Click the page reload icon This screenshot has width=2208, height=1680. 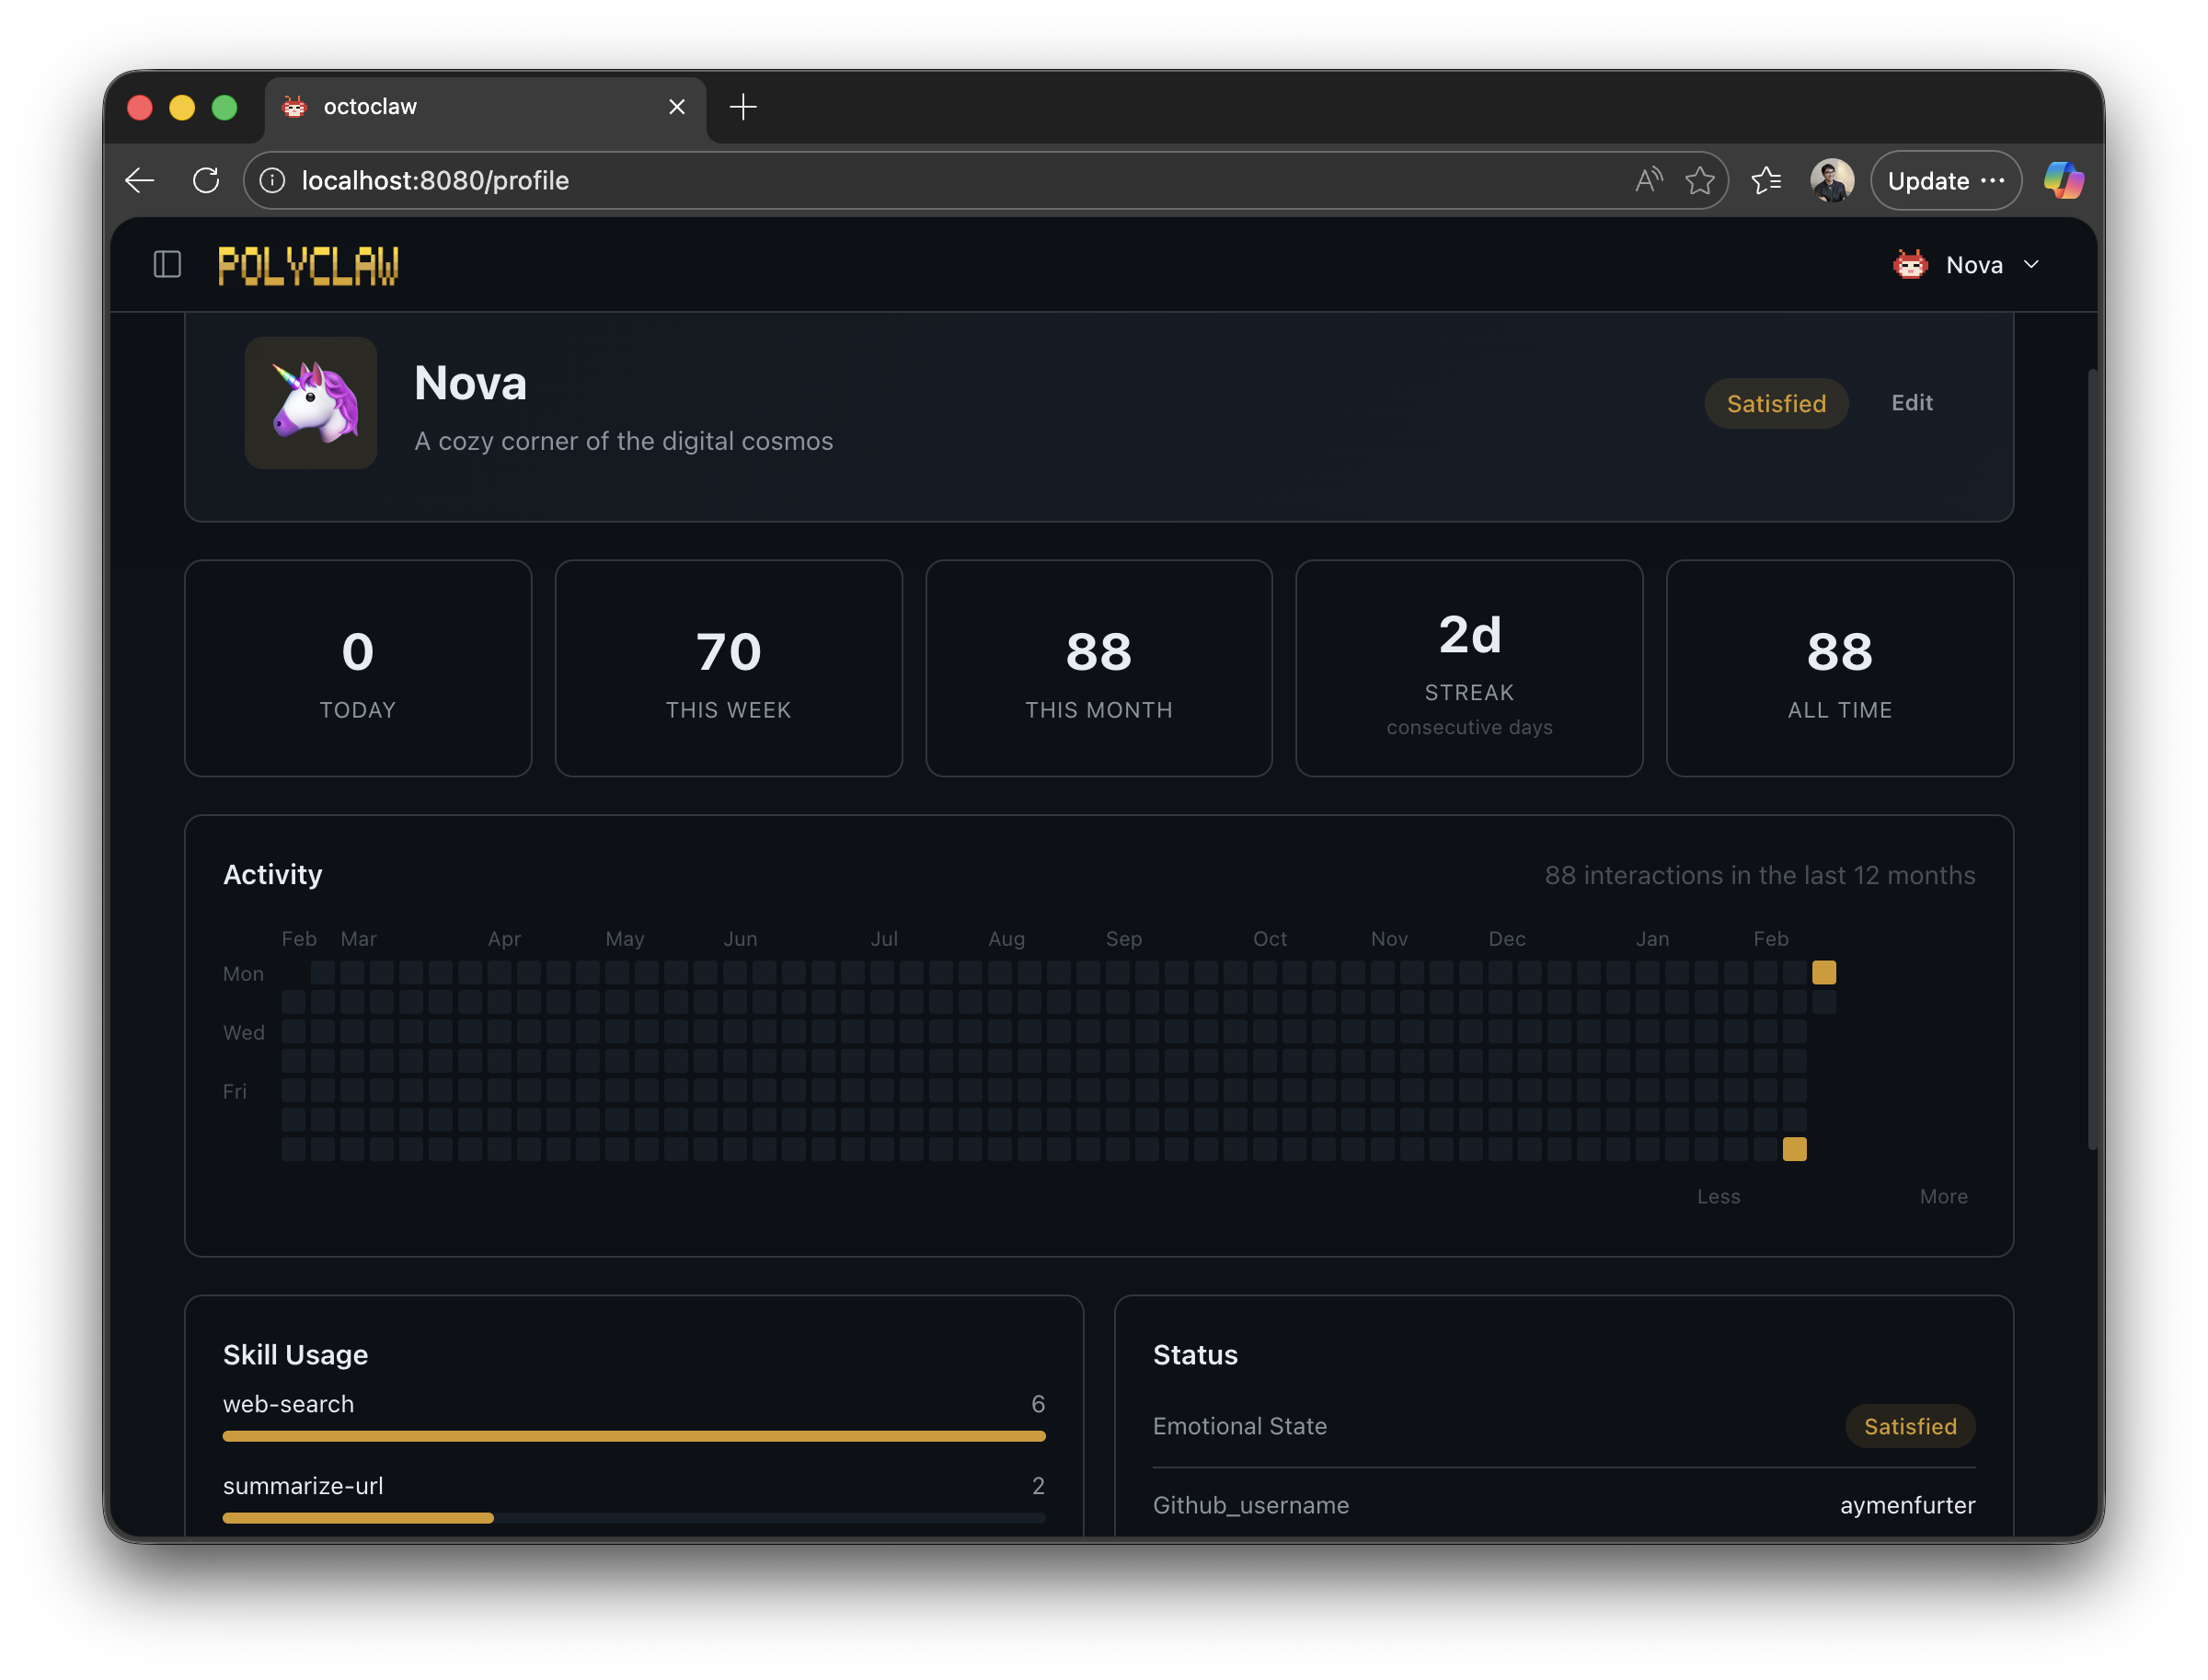[207, 181]
